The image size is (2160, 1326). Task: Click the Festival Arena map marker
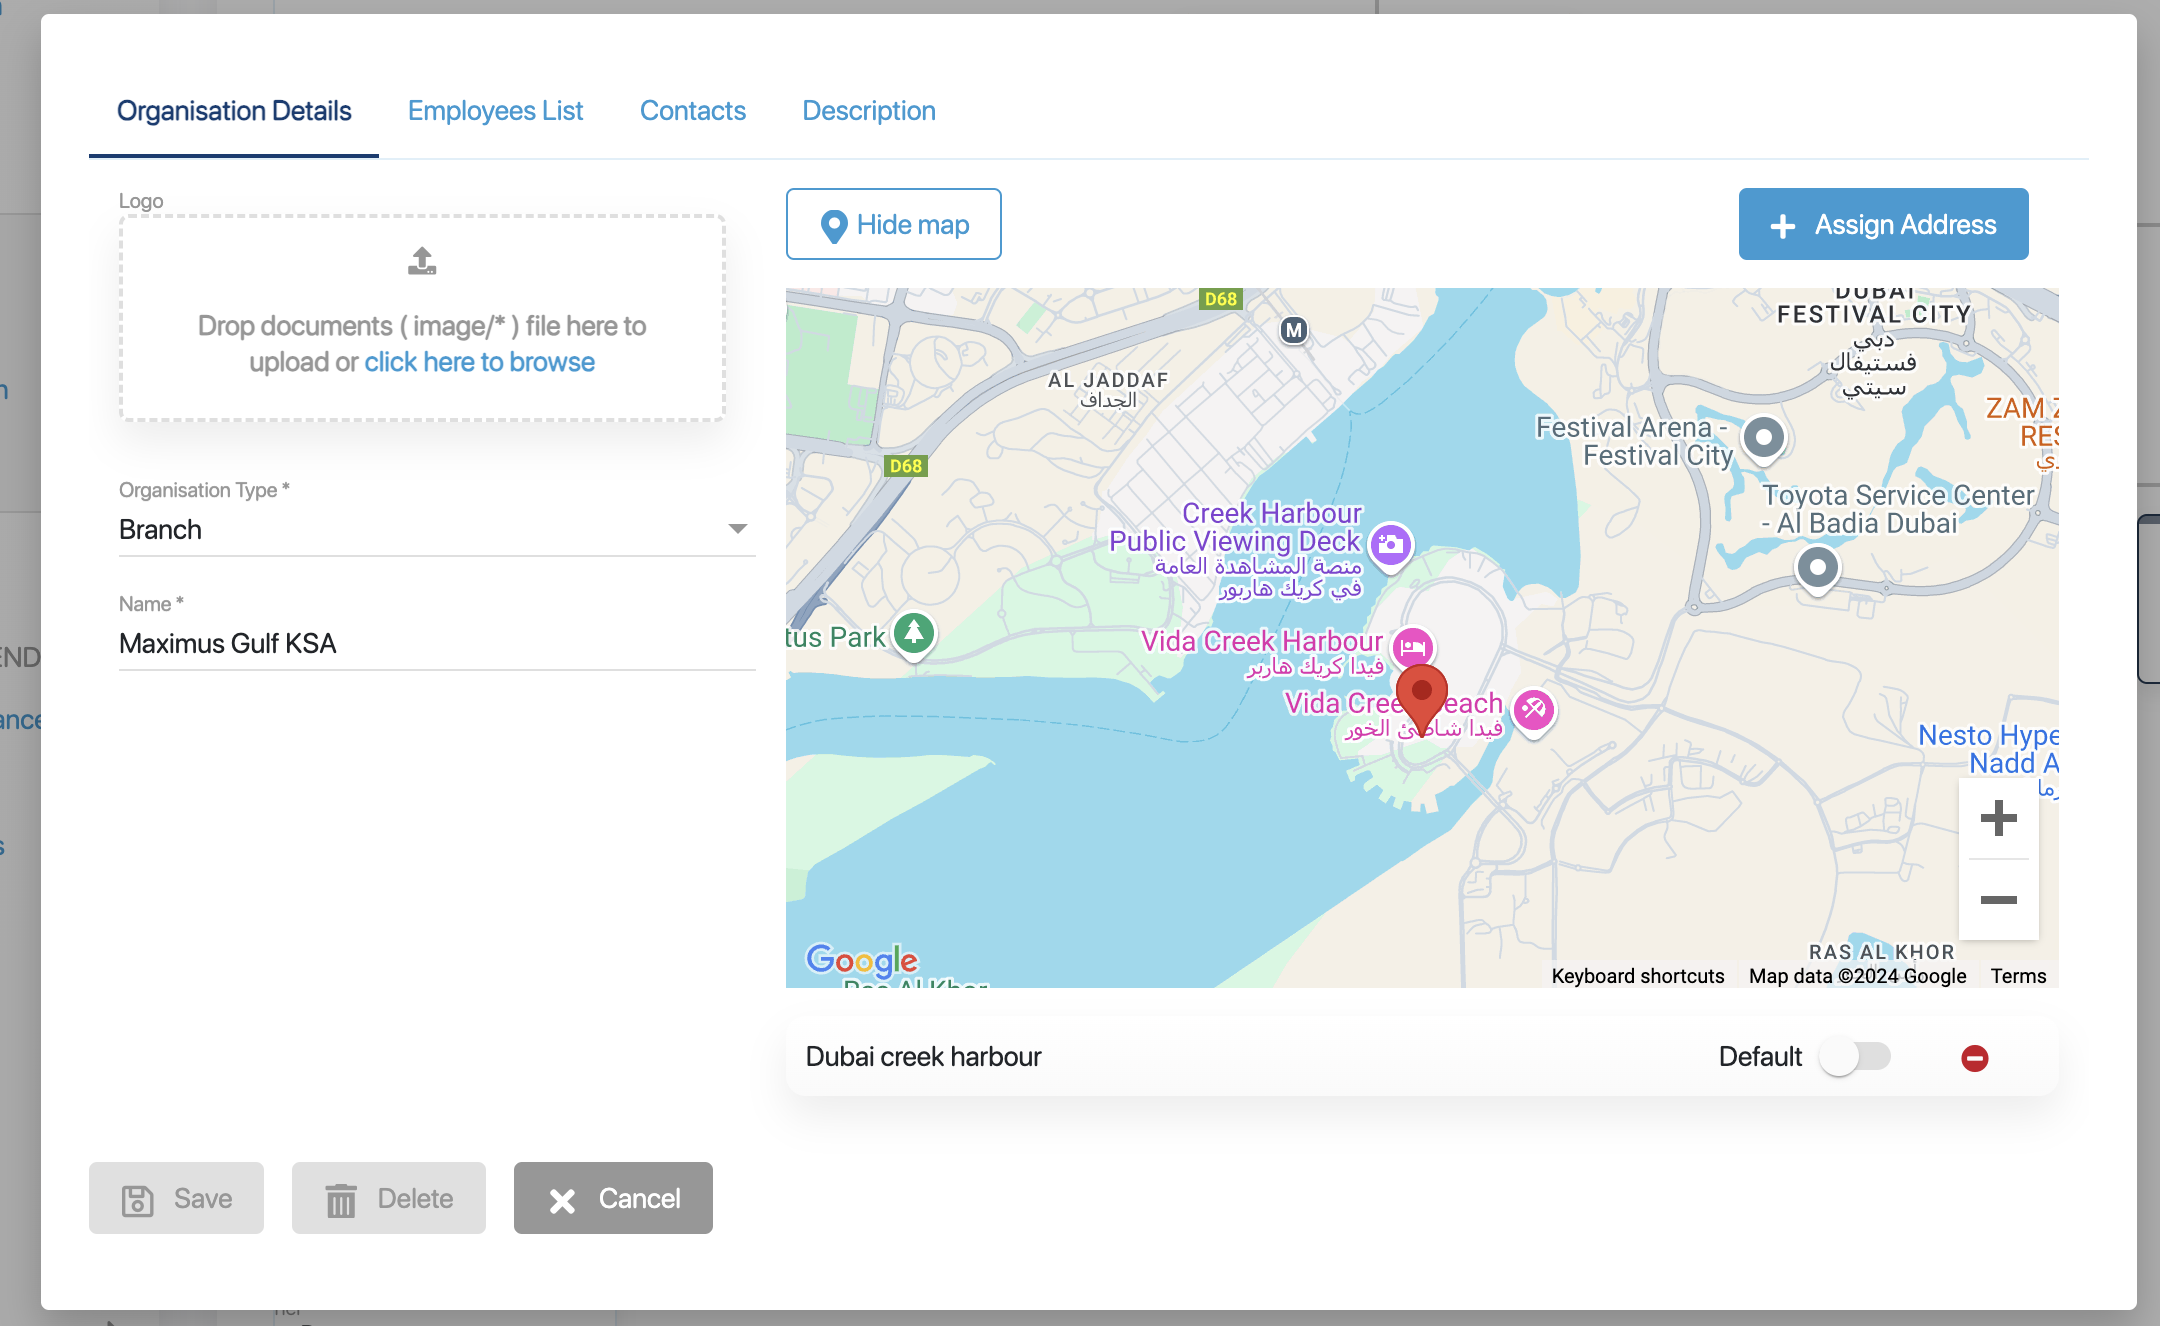tap(1764, 437)
